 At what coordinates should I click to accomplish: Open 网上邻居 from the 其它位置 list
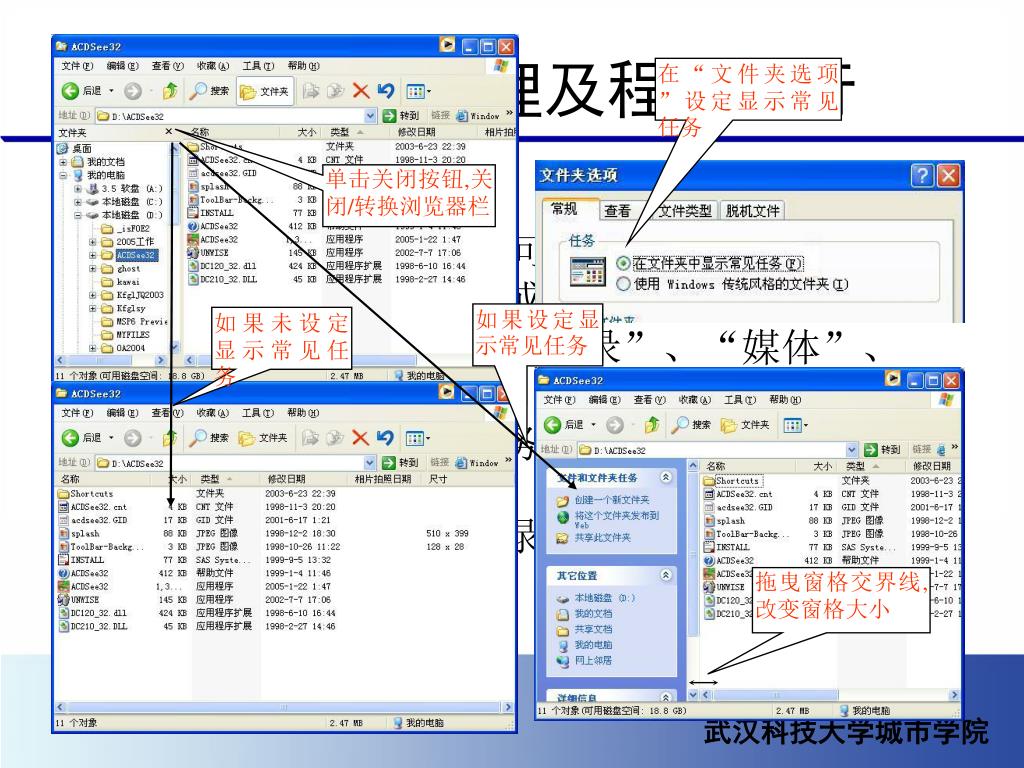point(592,661)
